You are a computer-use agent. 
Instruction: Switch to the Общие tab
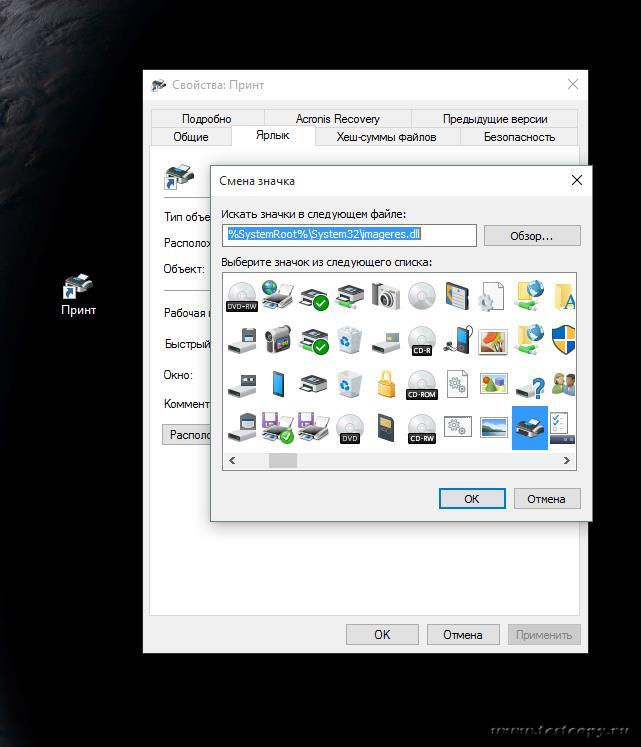[191, 137]
